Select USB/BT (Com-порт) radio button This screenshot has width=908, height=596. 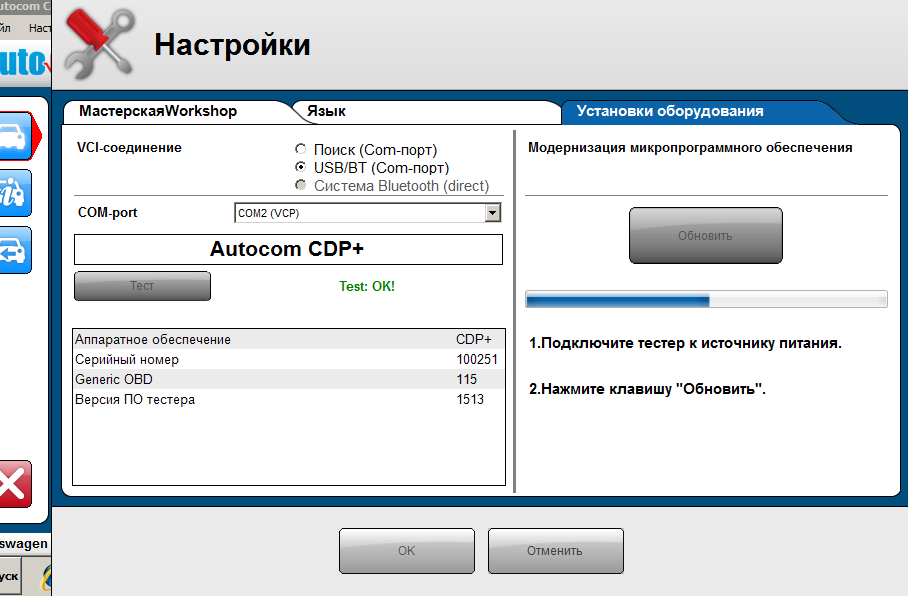coord(301,167)
